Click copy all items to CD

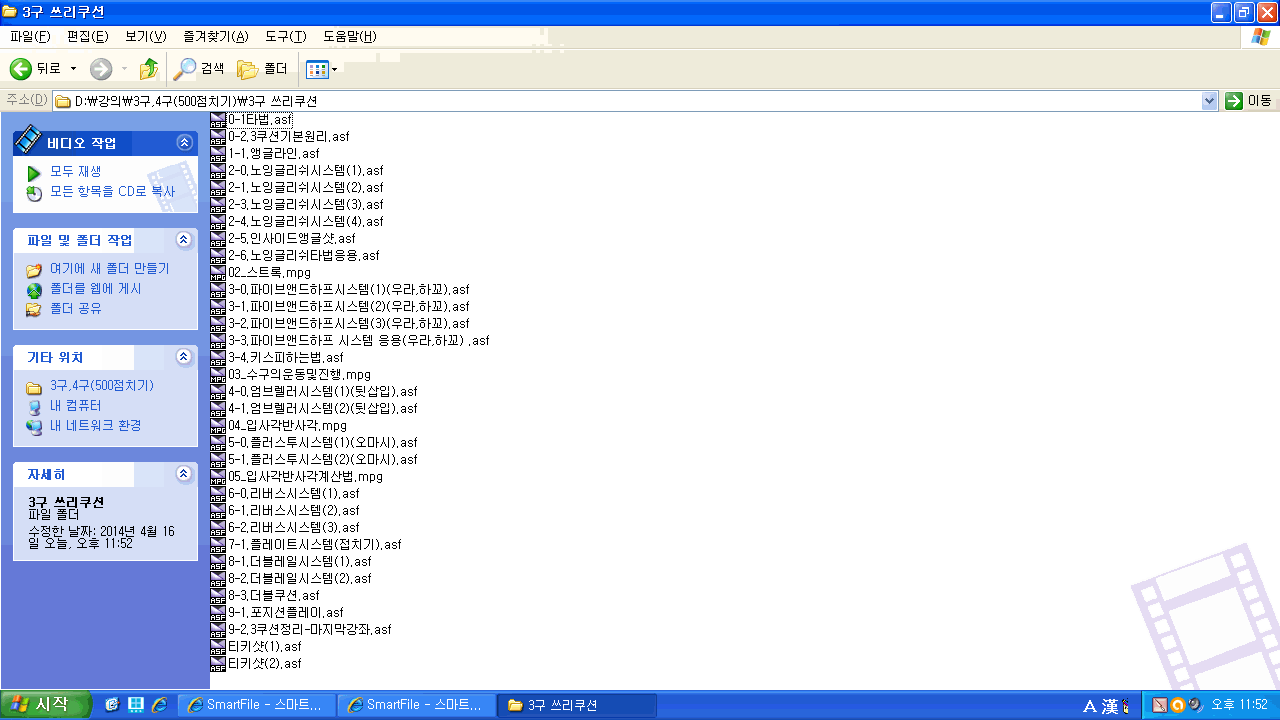[34, 192]
